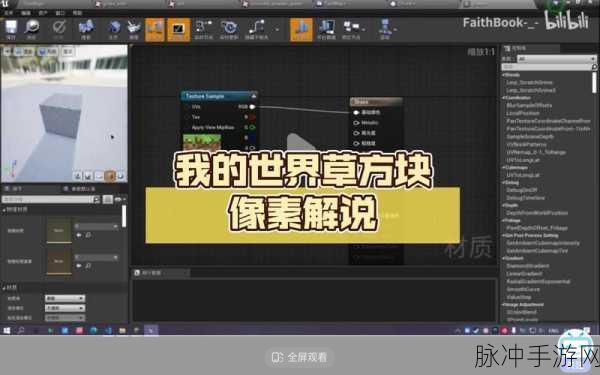Select DepthFromWorldPosition in the palette list
600x375 pixels.
coord(537,213)
